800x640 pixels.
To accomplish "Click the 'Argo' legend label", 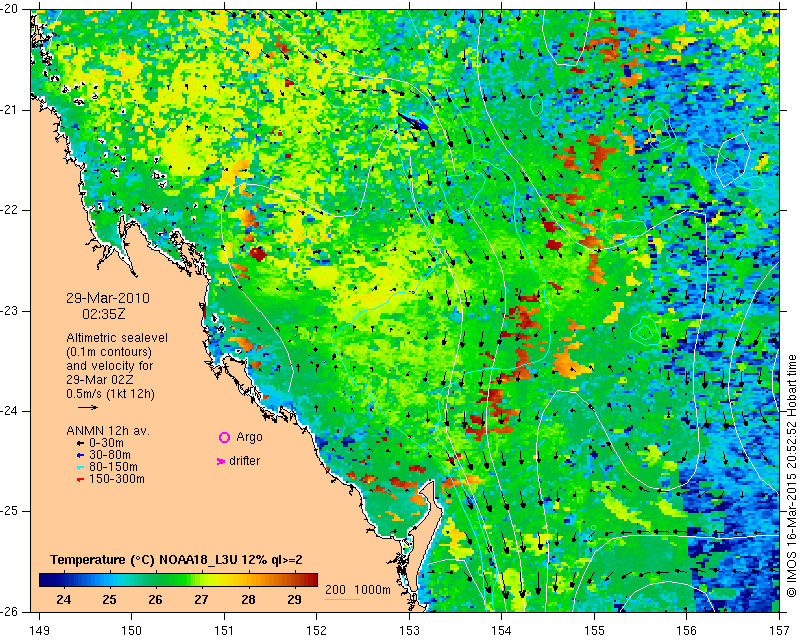I will (x=249, y=437).
